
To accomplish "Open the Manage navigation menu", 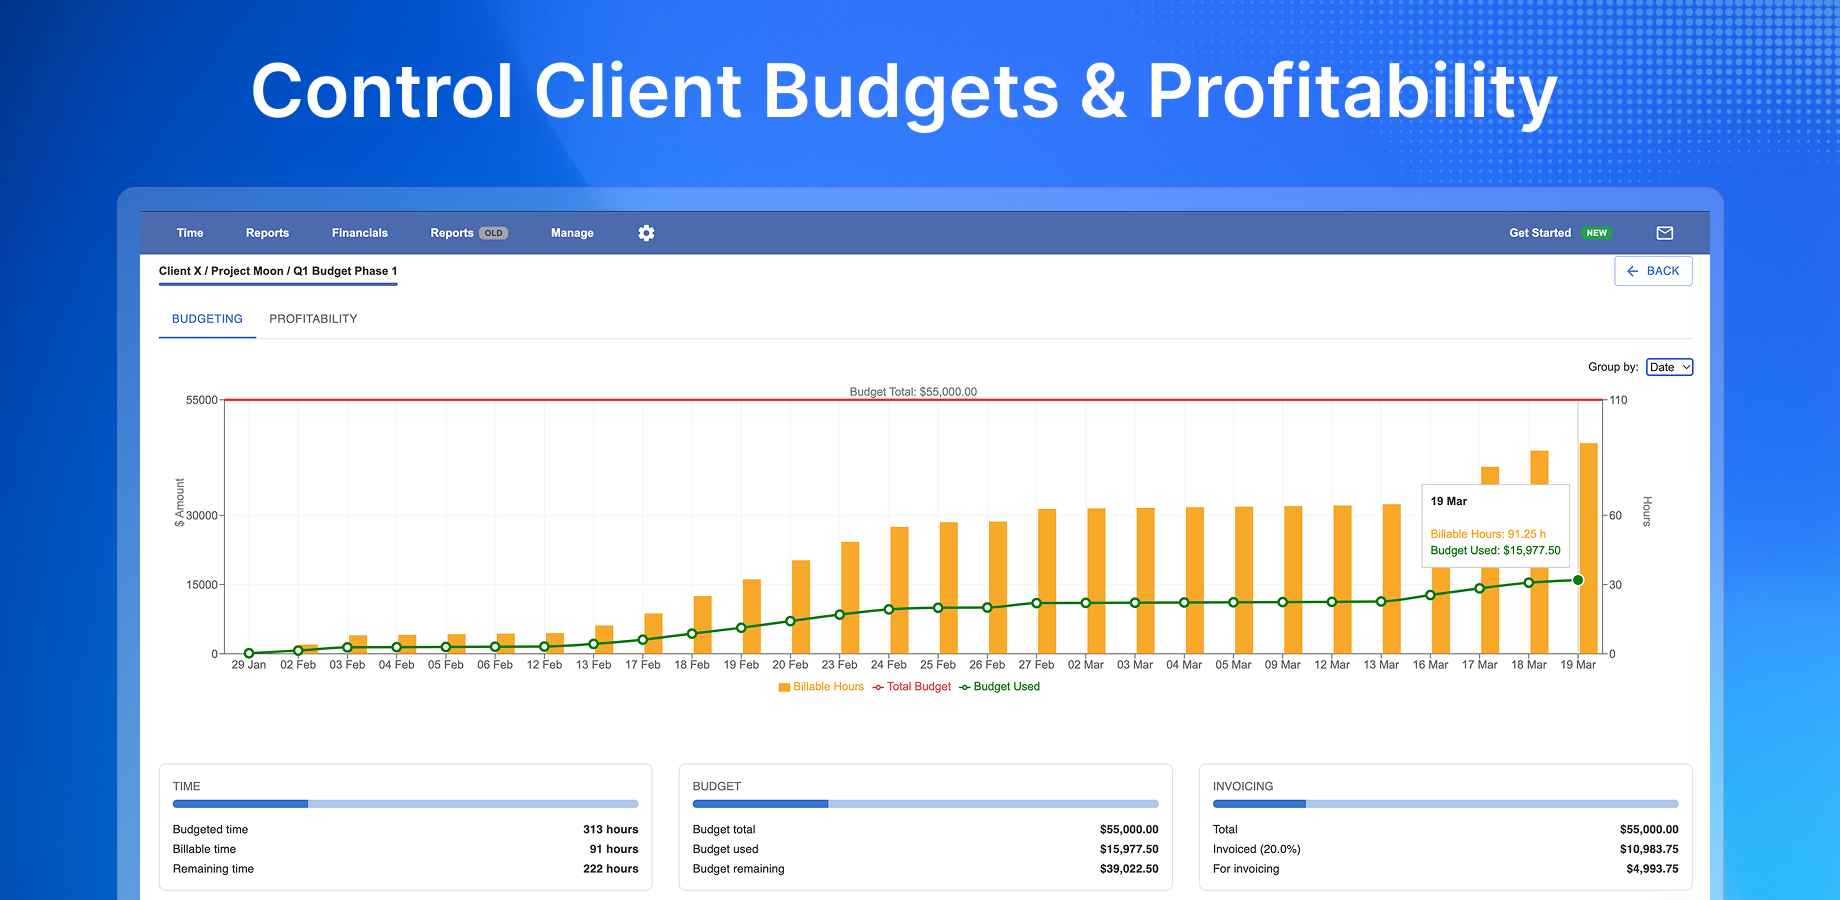I will coord(571,232).
